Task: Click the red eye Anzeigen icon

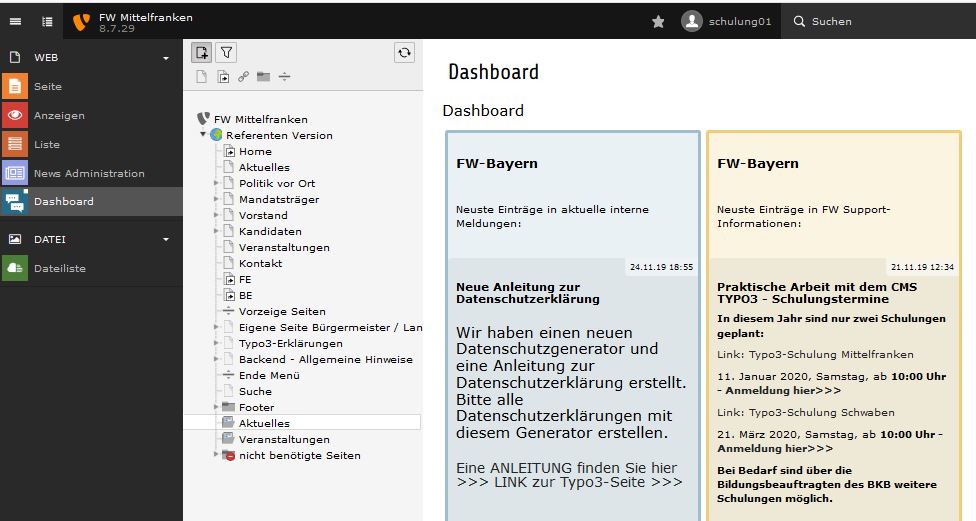Action: 15,115
